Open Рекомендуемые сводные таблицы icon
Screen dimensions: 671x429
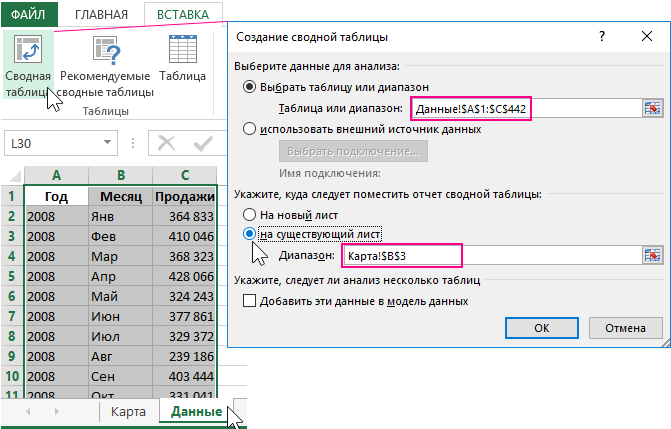105,52
